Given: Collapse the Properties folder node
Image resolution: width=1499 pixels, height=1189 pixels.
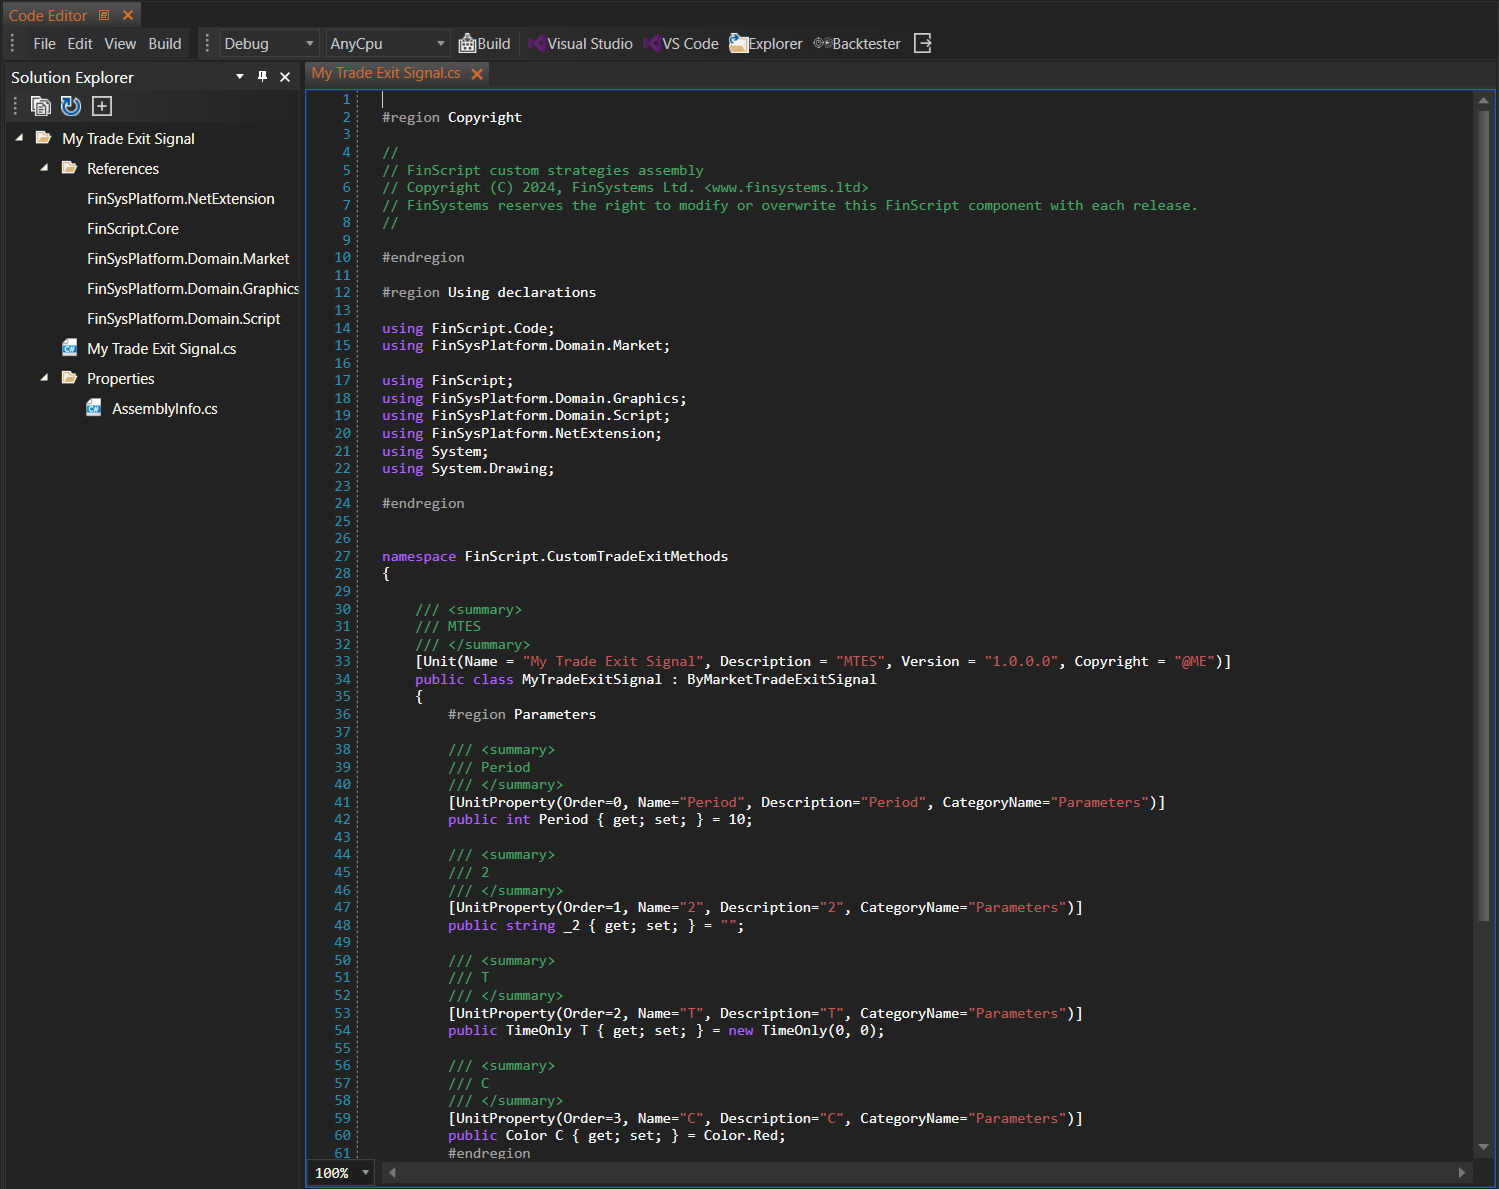Looking at the screenshot, I should pyautogui.click(x=44, y=378).
